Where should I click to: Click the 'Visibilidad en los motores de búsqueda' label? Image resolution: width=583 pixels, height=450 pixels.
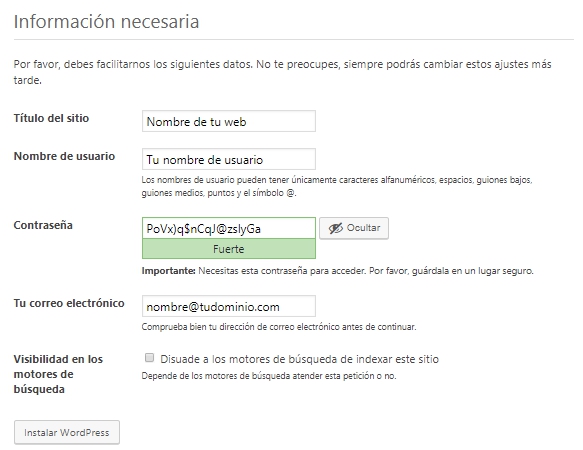58,374
